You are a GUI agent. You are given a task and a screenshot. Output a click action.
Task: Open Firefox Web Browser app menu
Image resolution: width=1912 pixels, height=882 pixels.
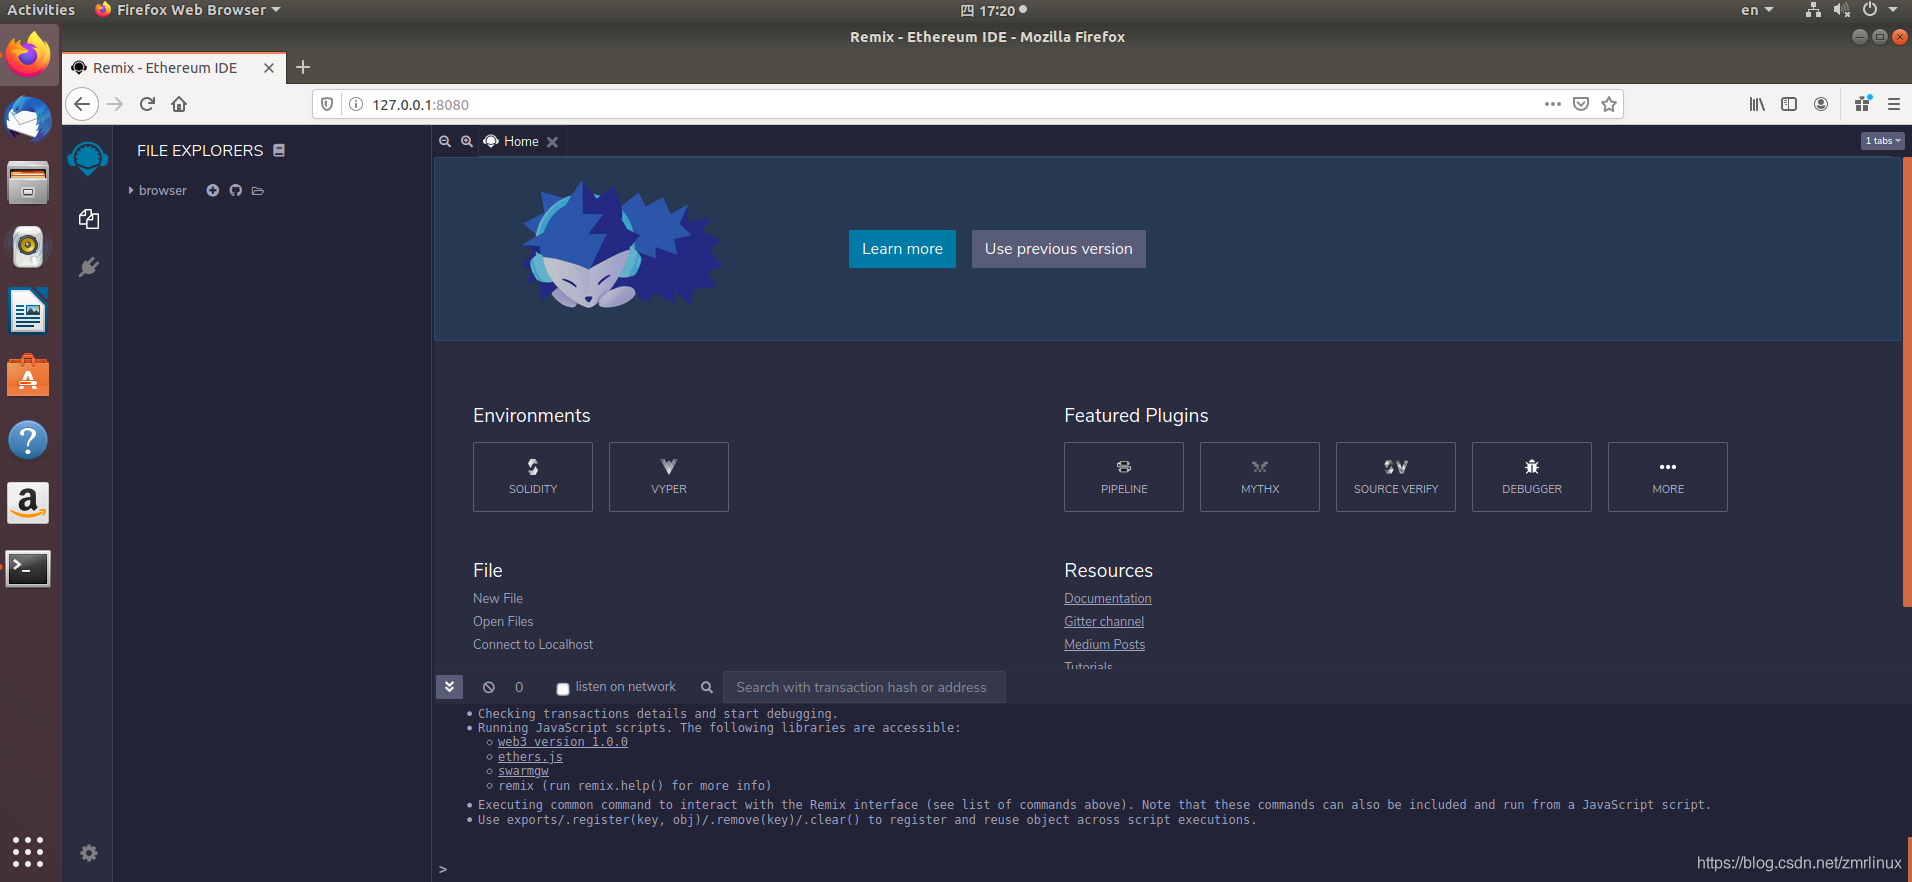click(188, 10)
